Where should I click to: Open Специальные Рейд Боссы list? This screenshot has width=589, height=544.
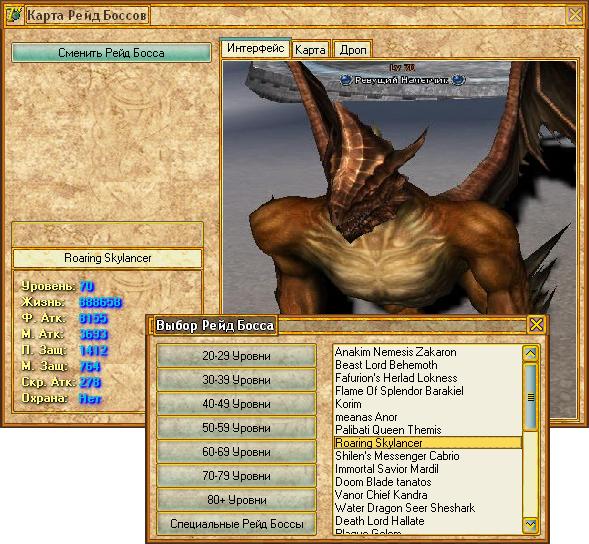click(x=236, y=524)
